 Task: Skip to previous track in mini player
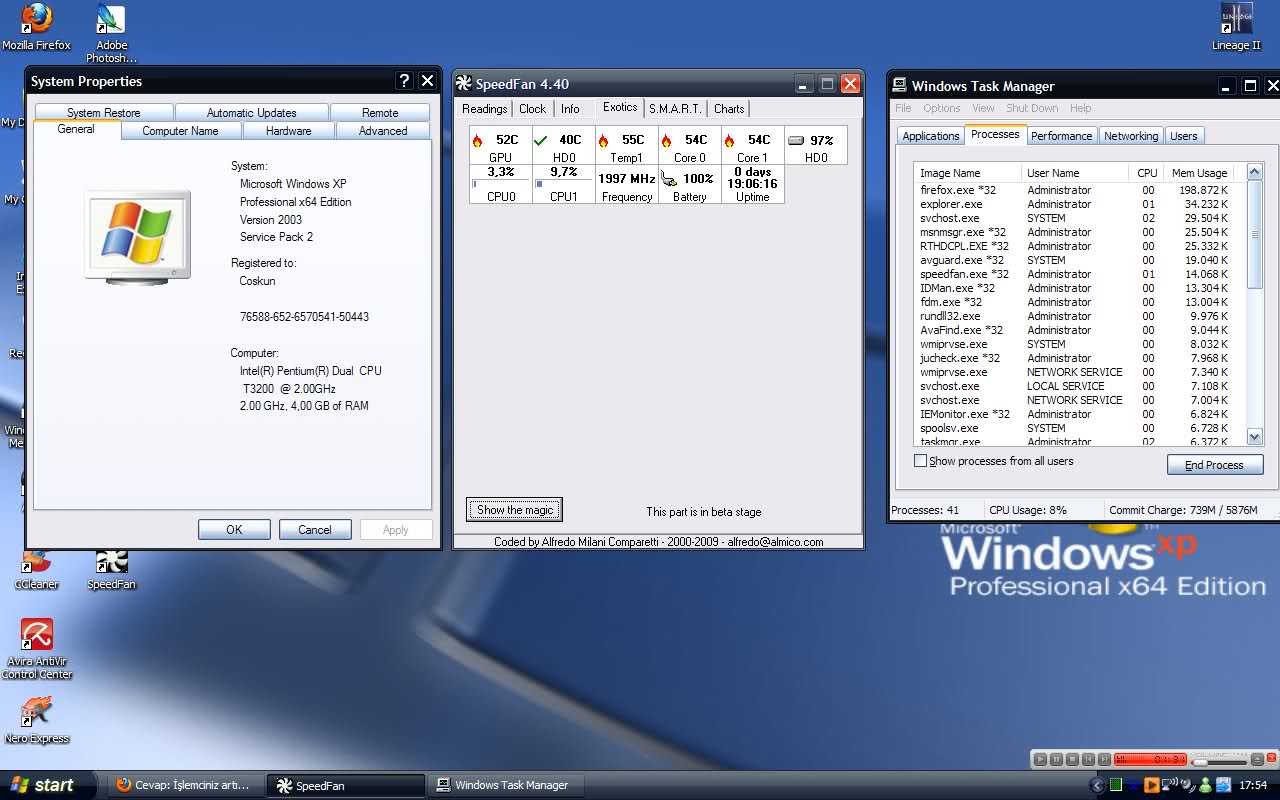(x=1088, y=759)
